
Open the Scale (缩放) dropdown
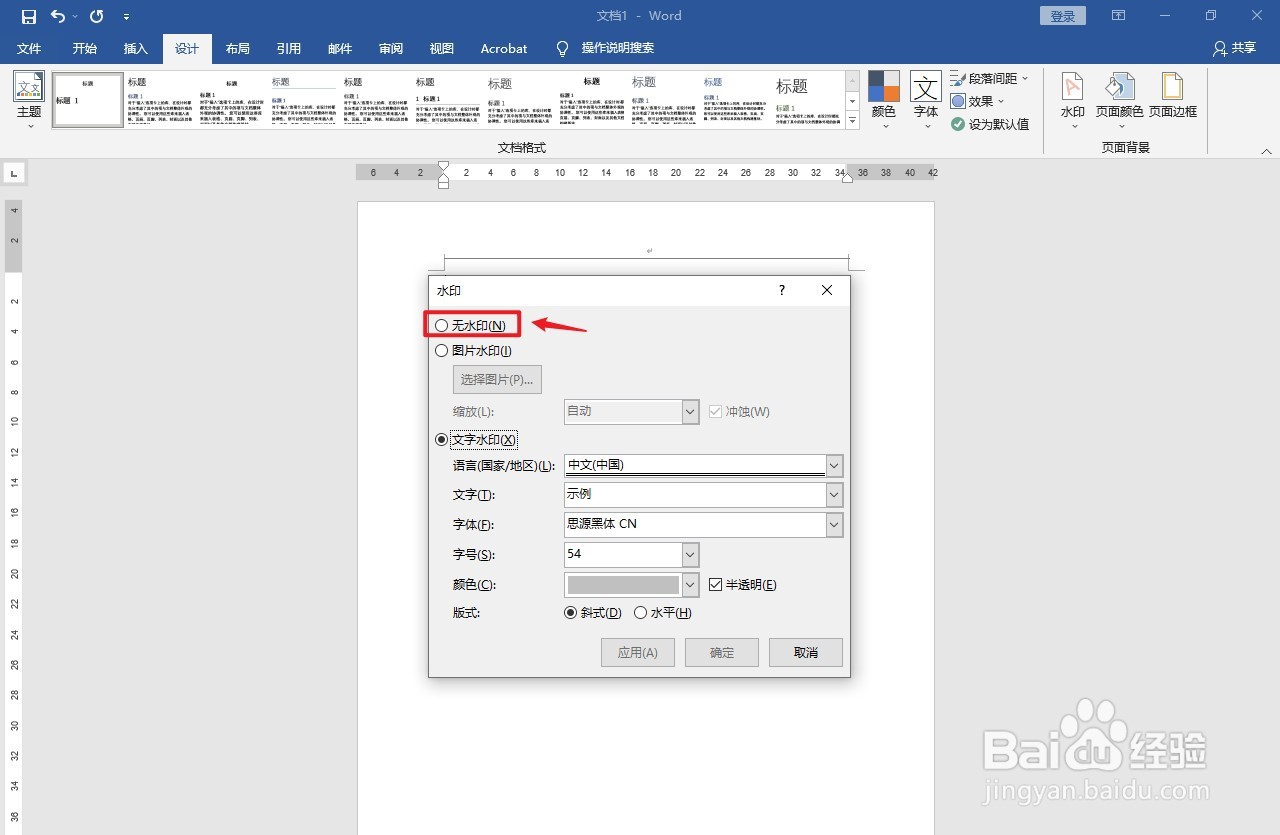[x=690, y=412]
